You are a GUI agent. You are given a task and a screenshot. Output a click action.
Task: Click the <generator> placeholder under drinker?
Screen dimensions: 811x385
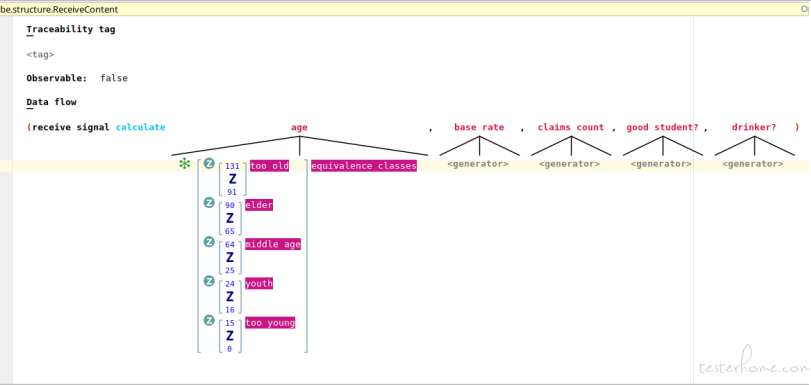tap(753, 164)
